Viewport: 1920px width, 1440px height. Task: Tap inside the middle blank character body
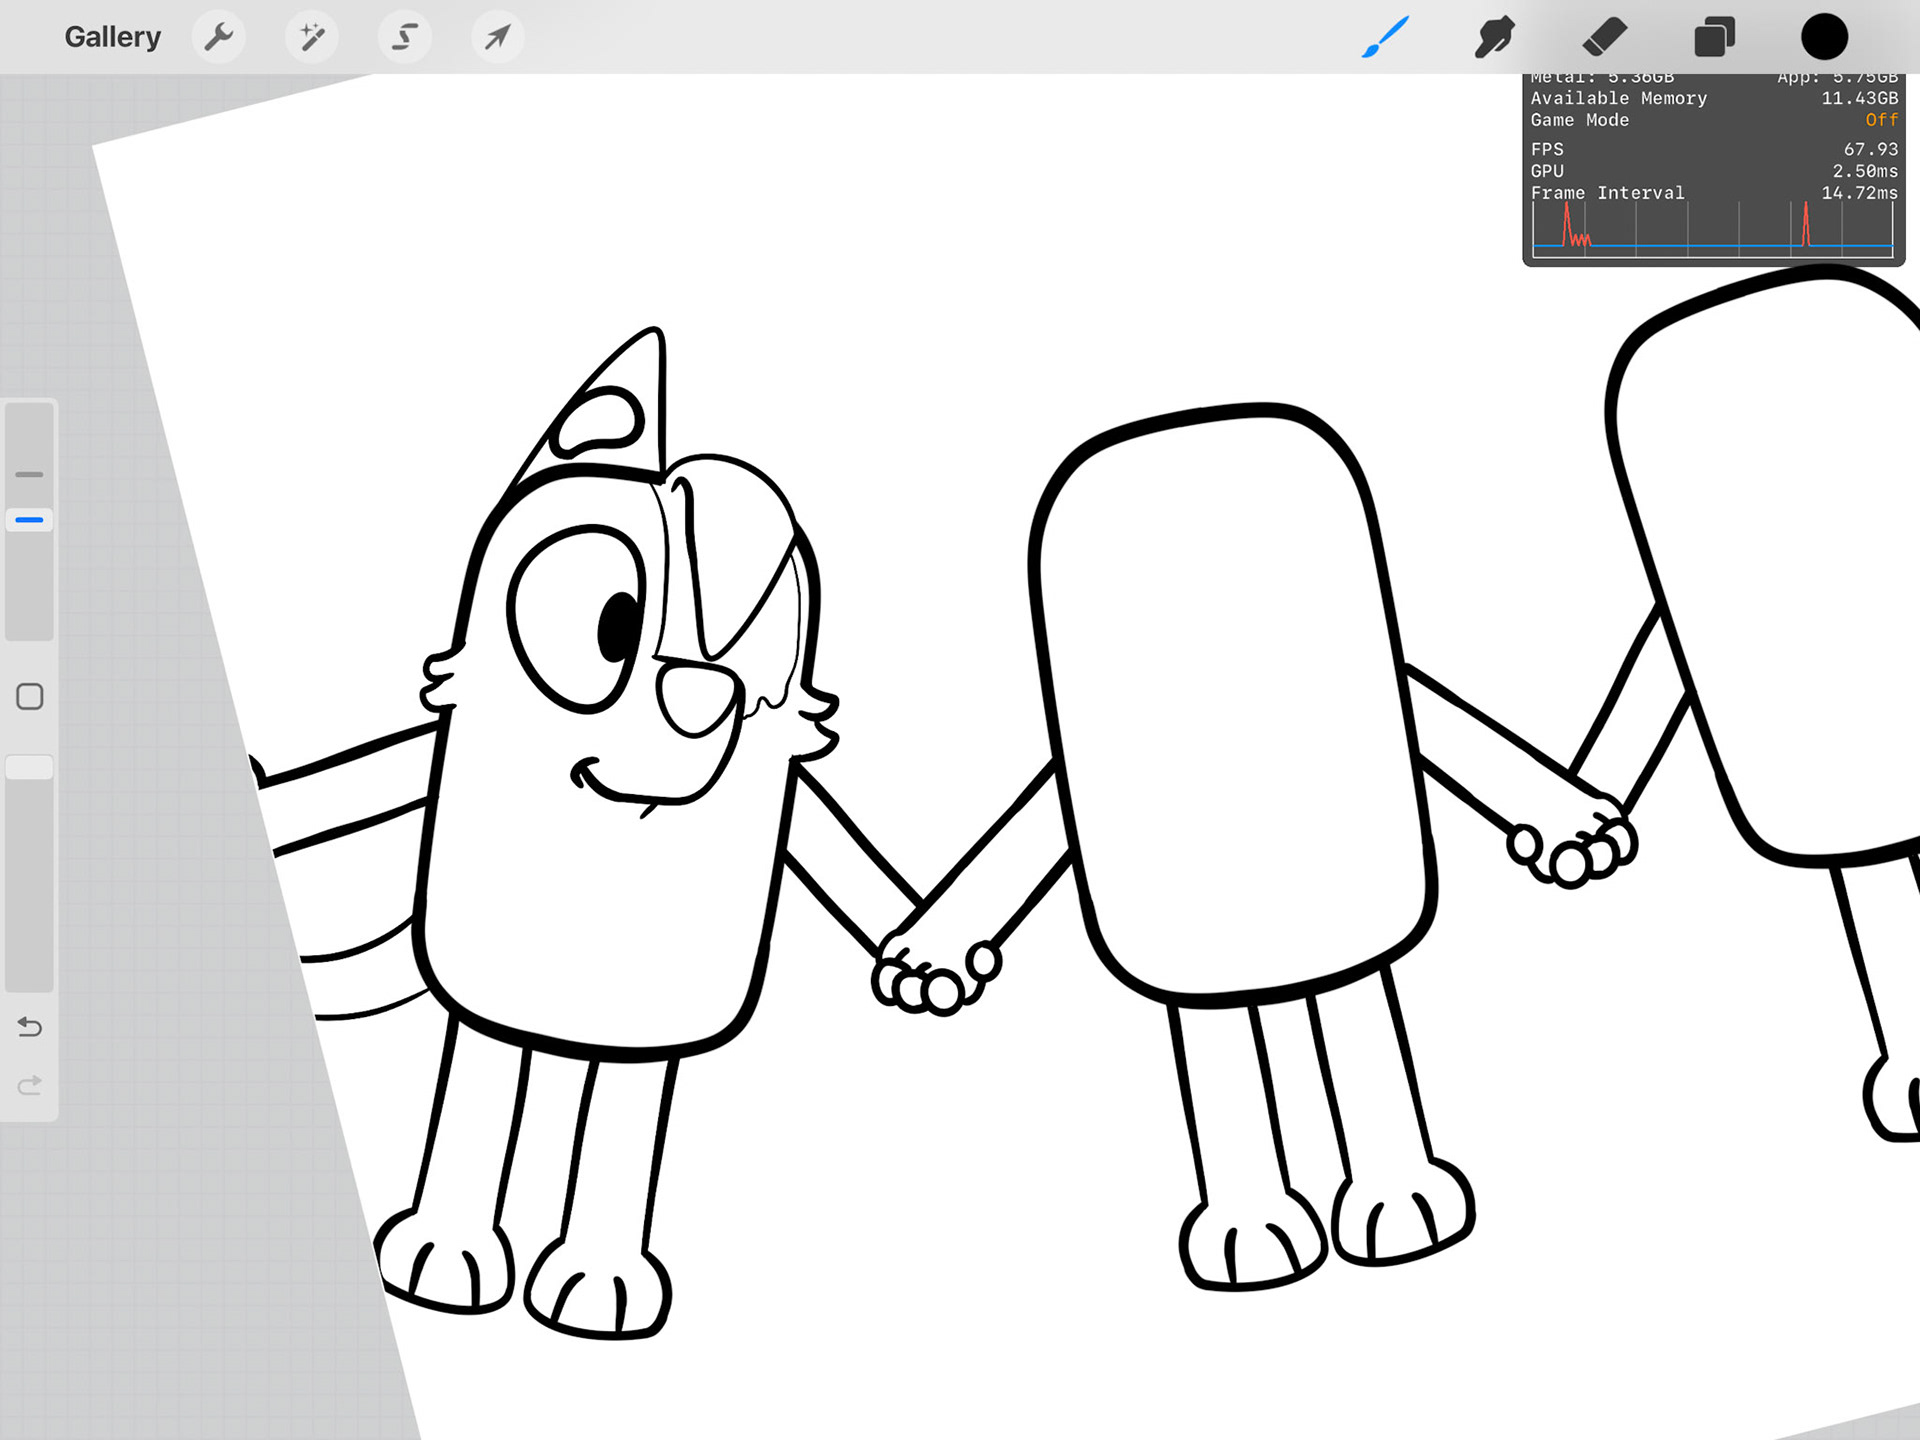point(1230,700)
